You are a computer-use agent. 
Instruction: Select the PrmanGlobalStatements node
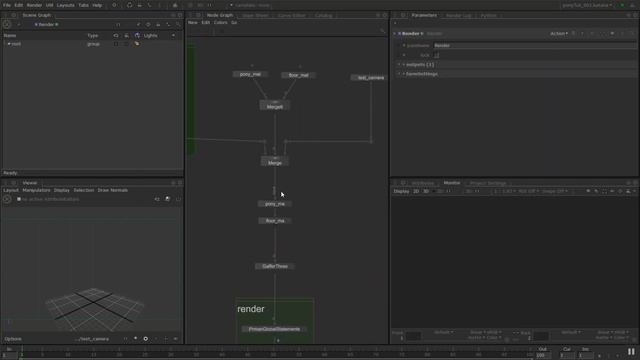click(274, 329)
